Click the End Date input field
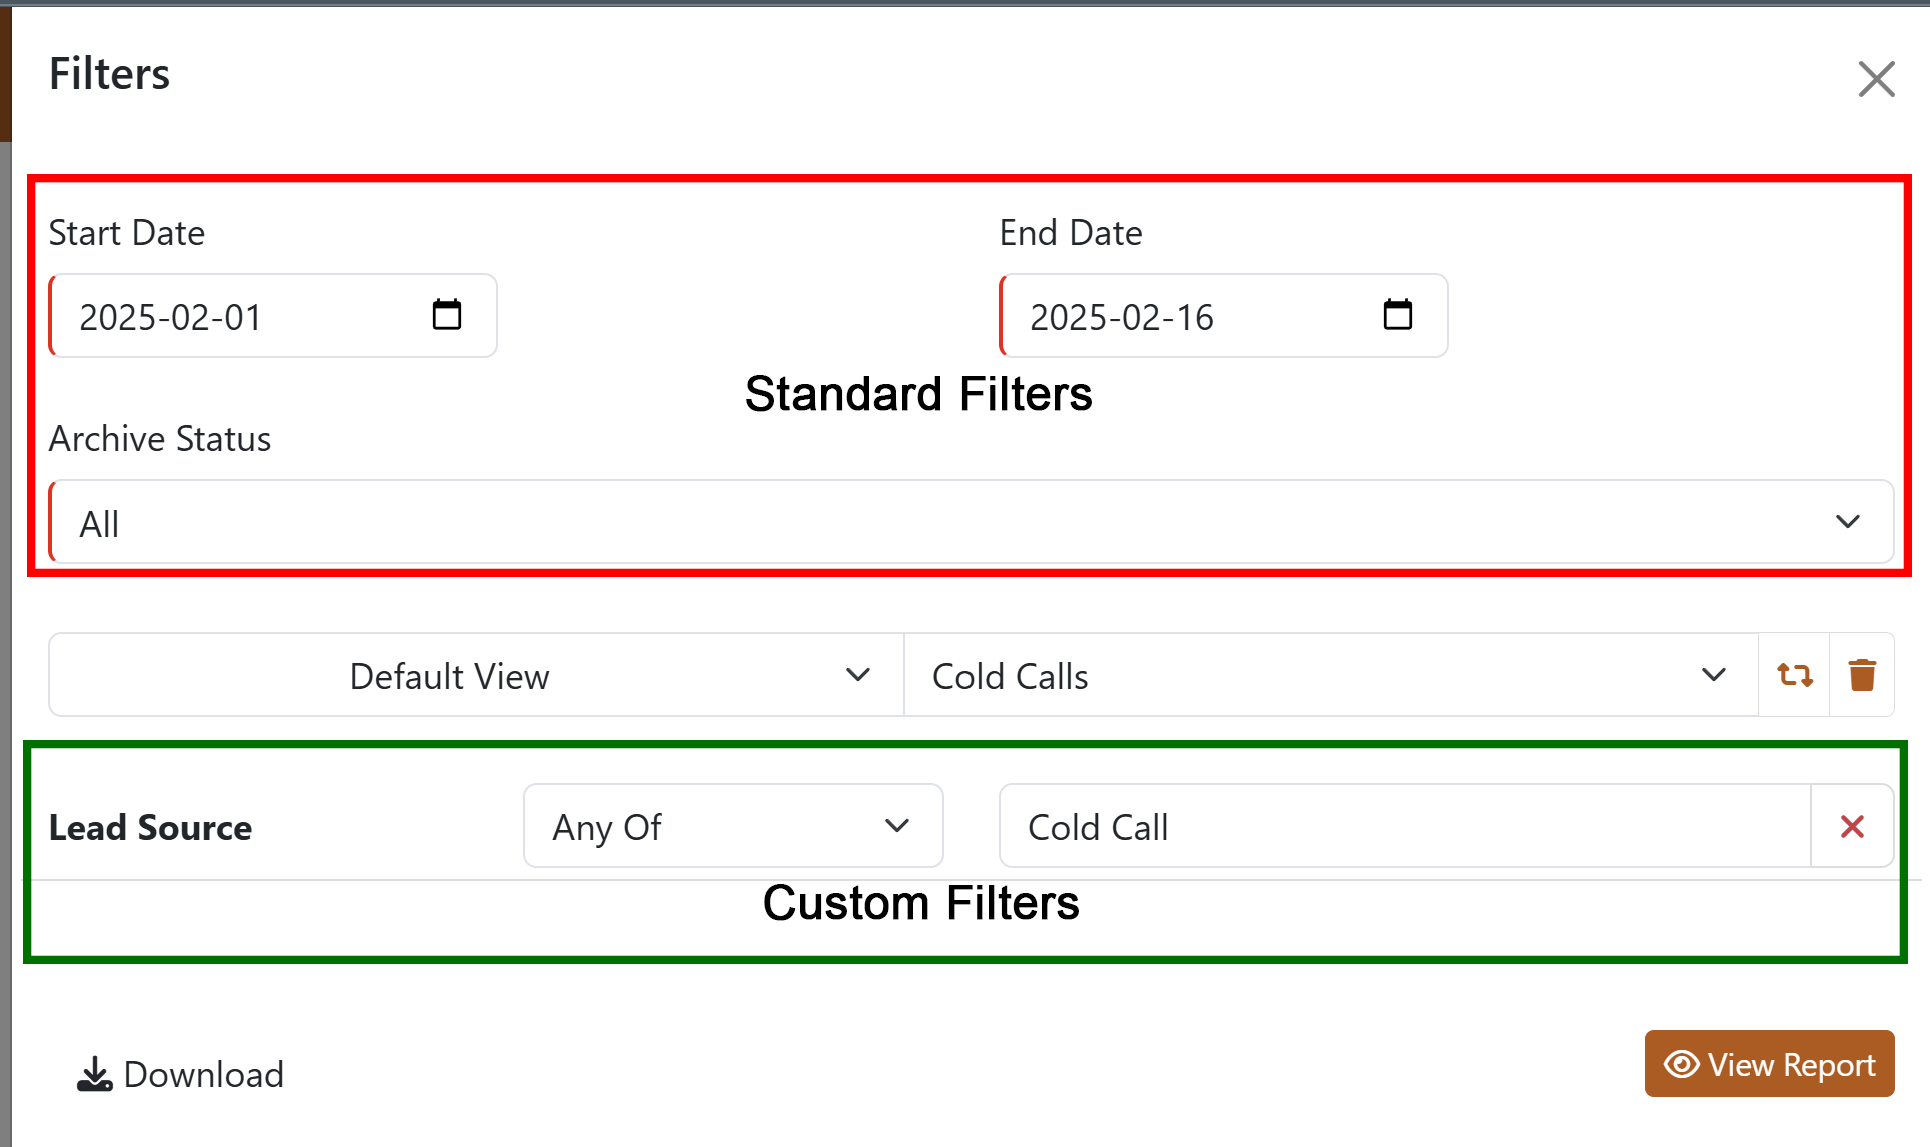Viewport: 1930px width, 1147px height. (1190, 317)
